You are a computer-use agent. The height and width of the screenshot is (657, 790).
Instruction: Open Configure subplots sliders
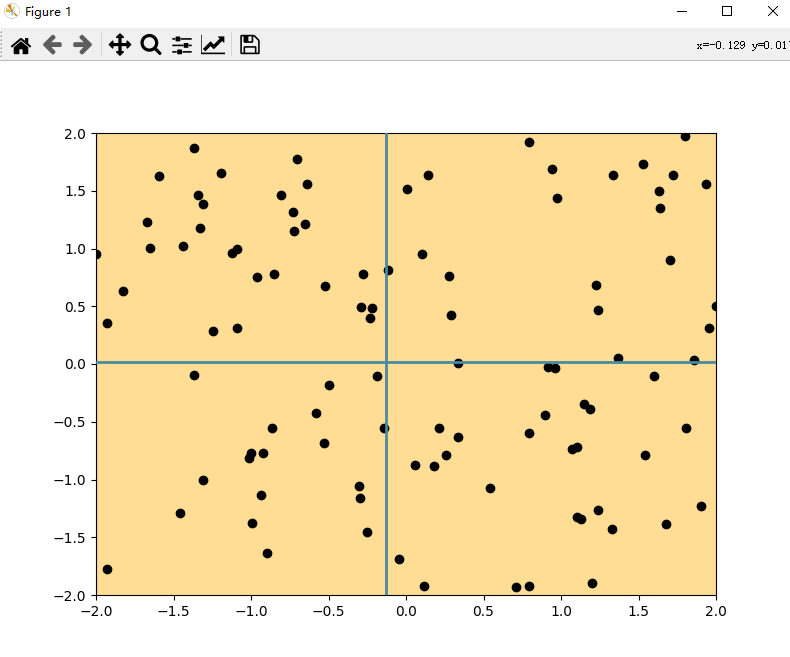tap(182, 45)
